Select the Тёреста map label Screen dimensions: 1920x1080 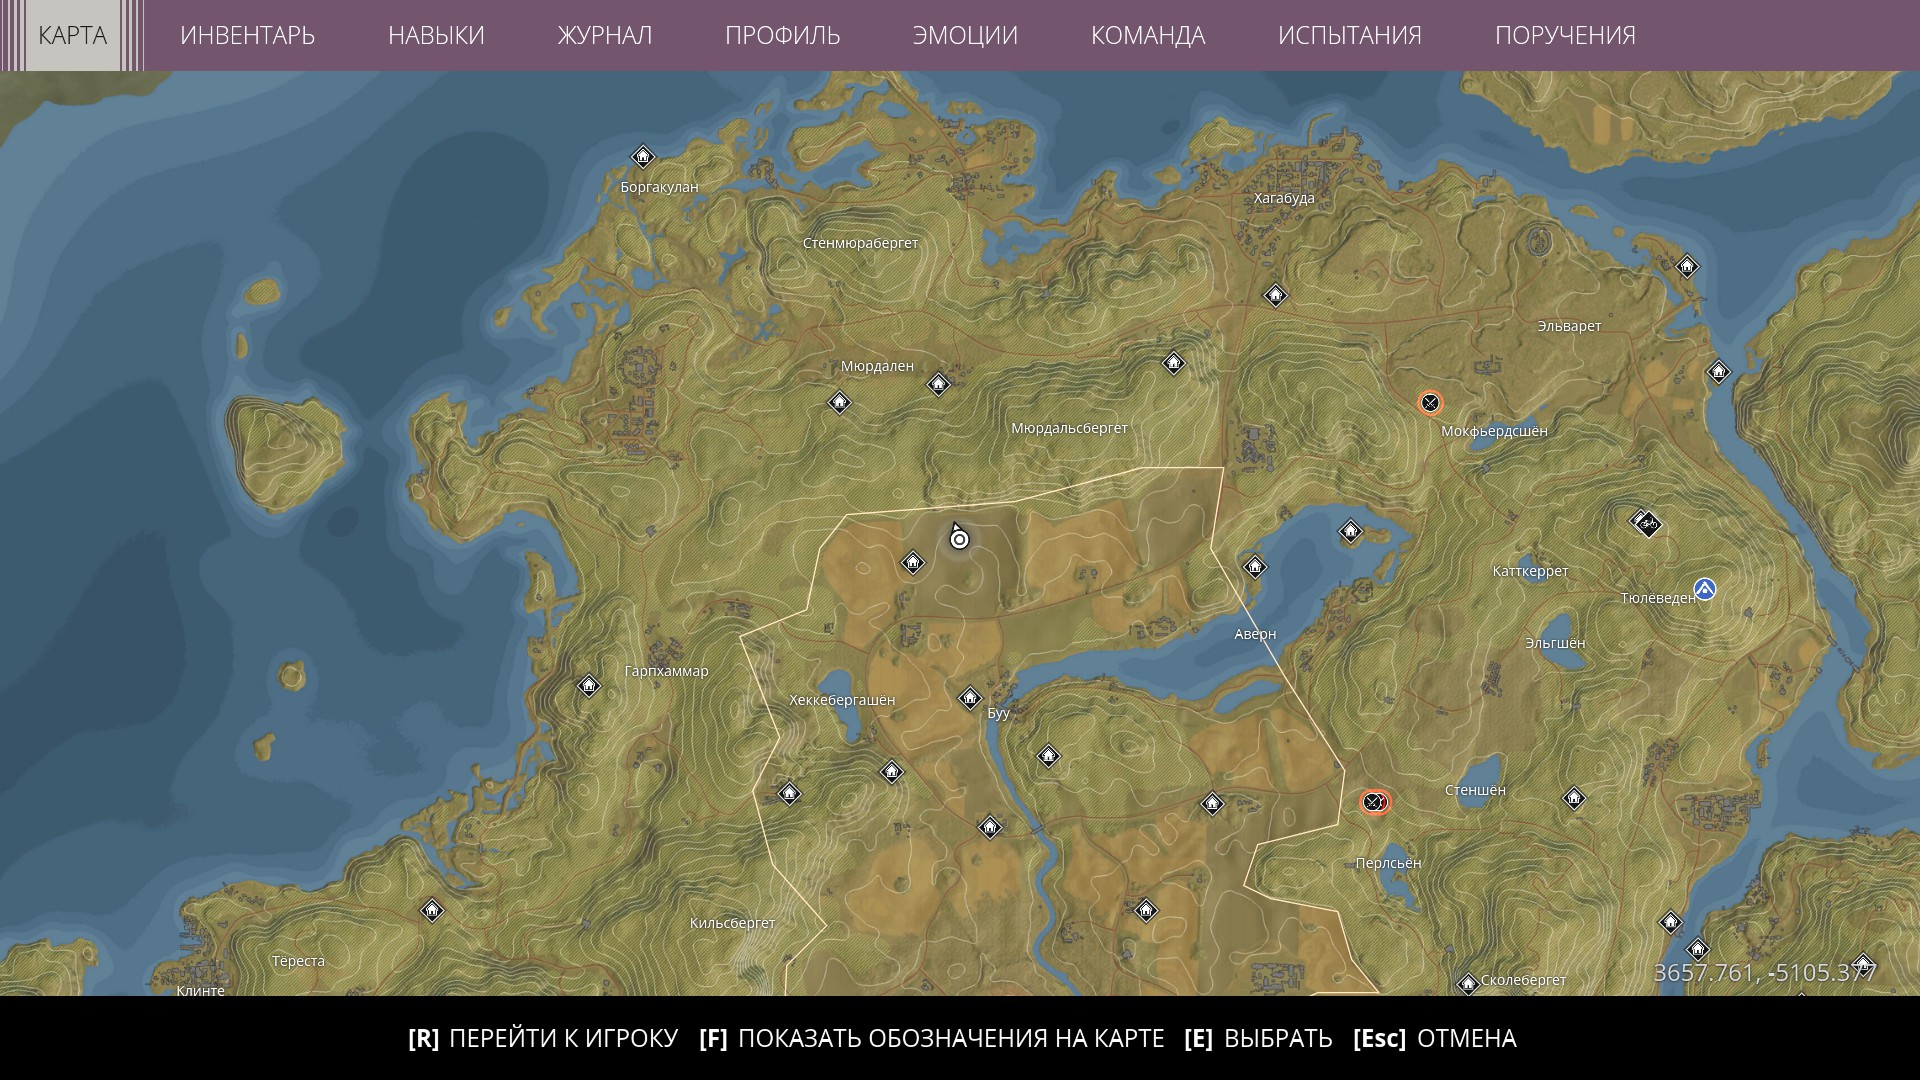pos(298,961)
